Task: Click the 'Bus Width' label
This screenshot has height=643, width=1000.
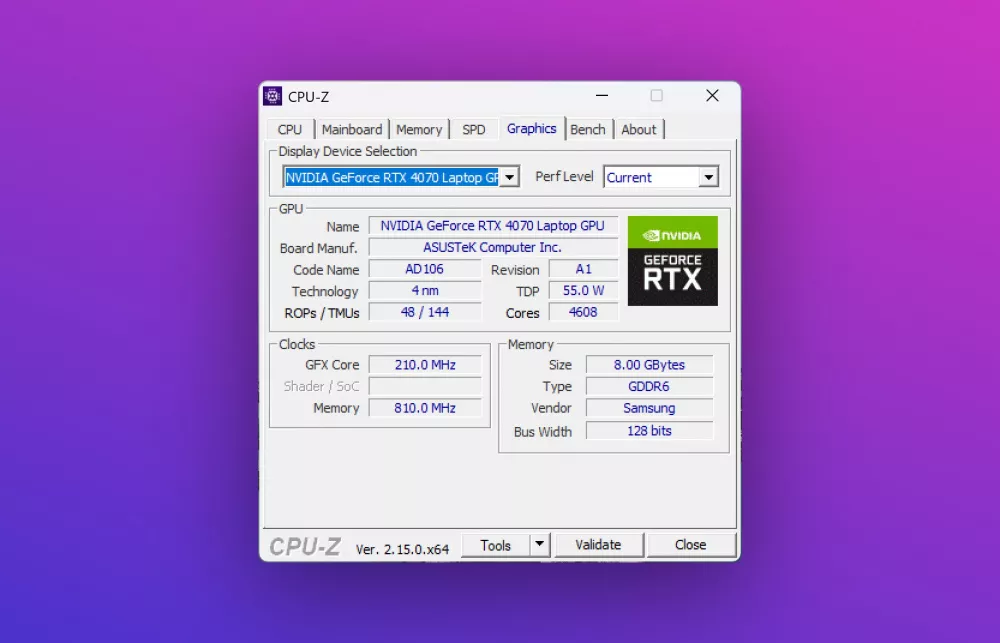Action: coord(543,432)
